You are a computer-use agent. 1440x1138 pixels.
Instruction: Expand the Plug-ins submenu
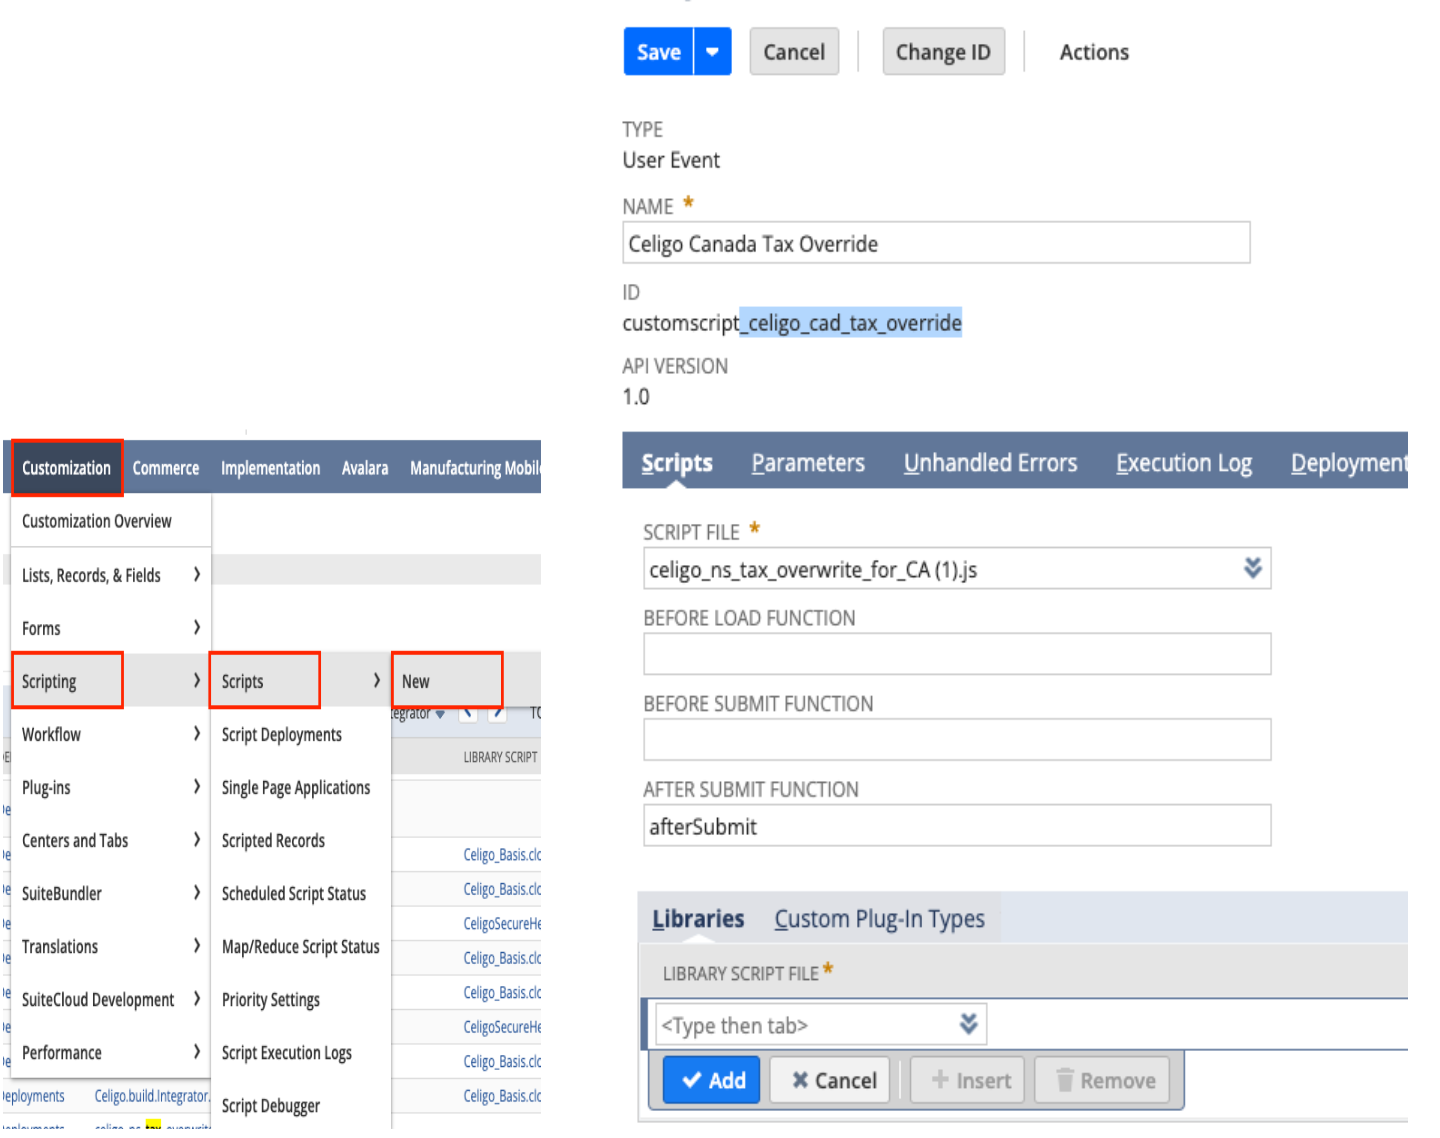tap(111, 787)
